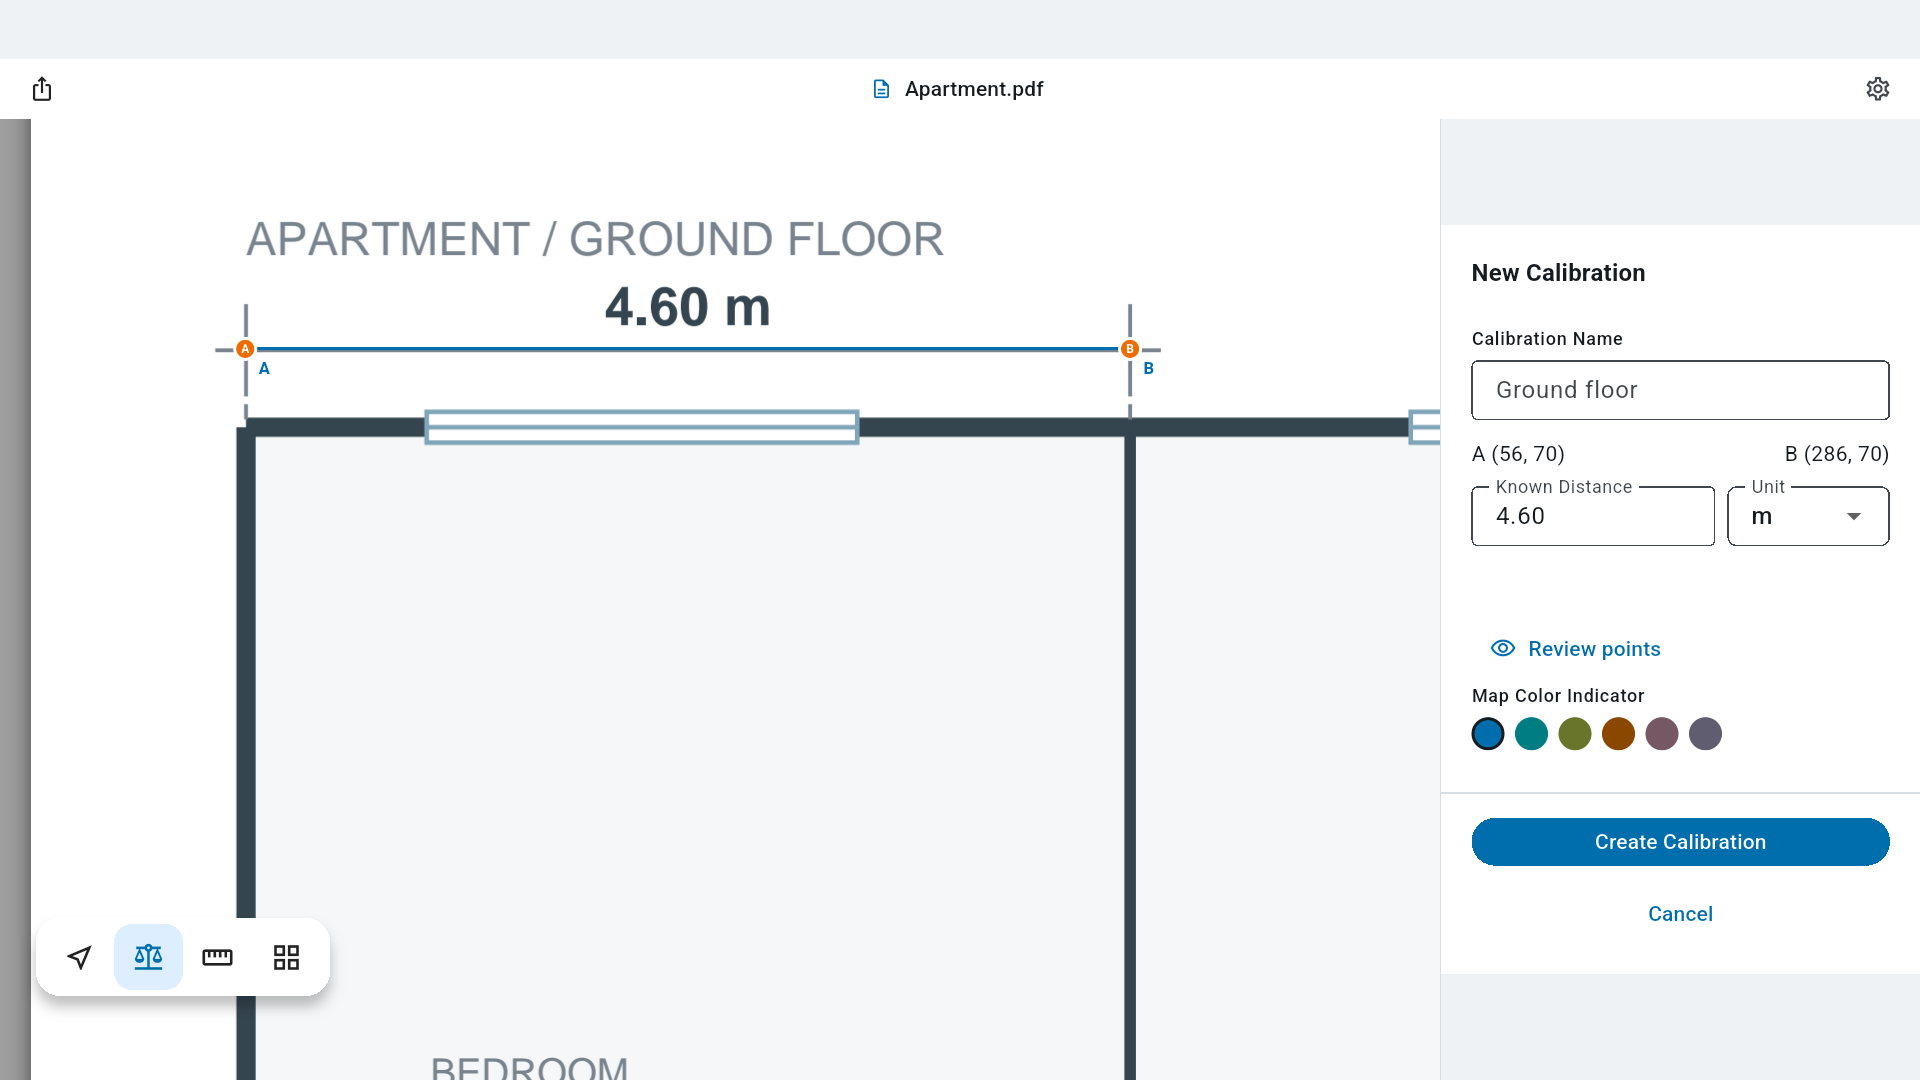Choose the teal map color swatch
Screen dimensions: 1920x1080
tap(1531, 734)
